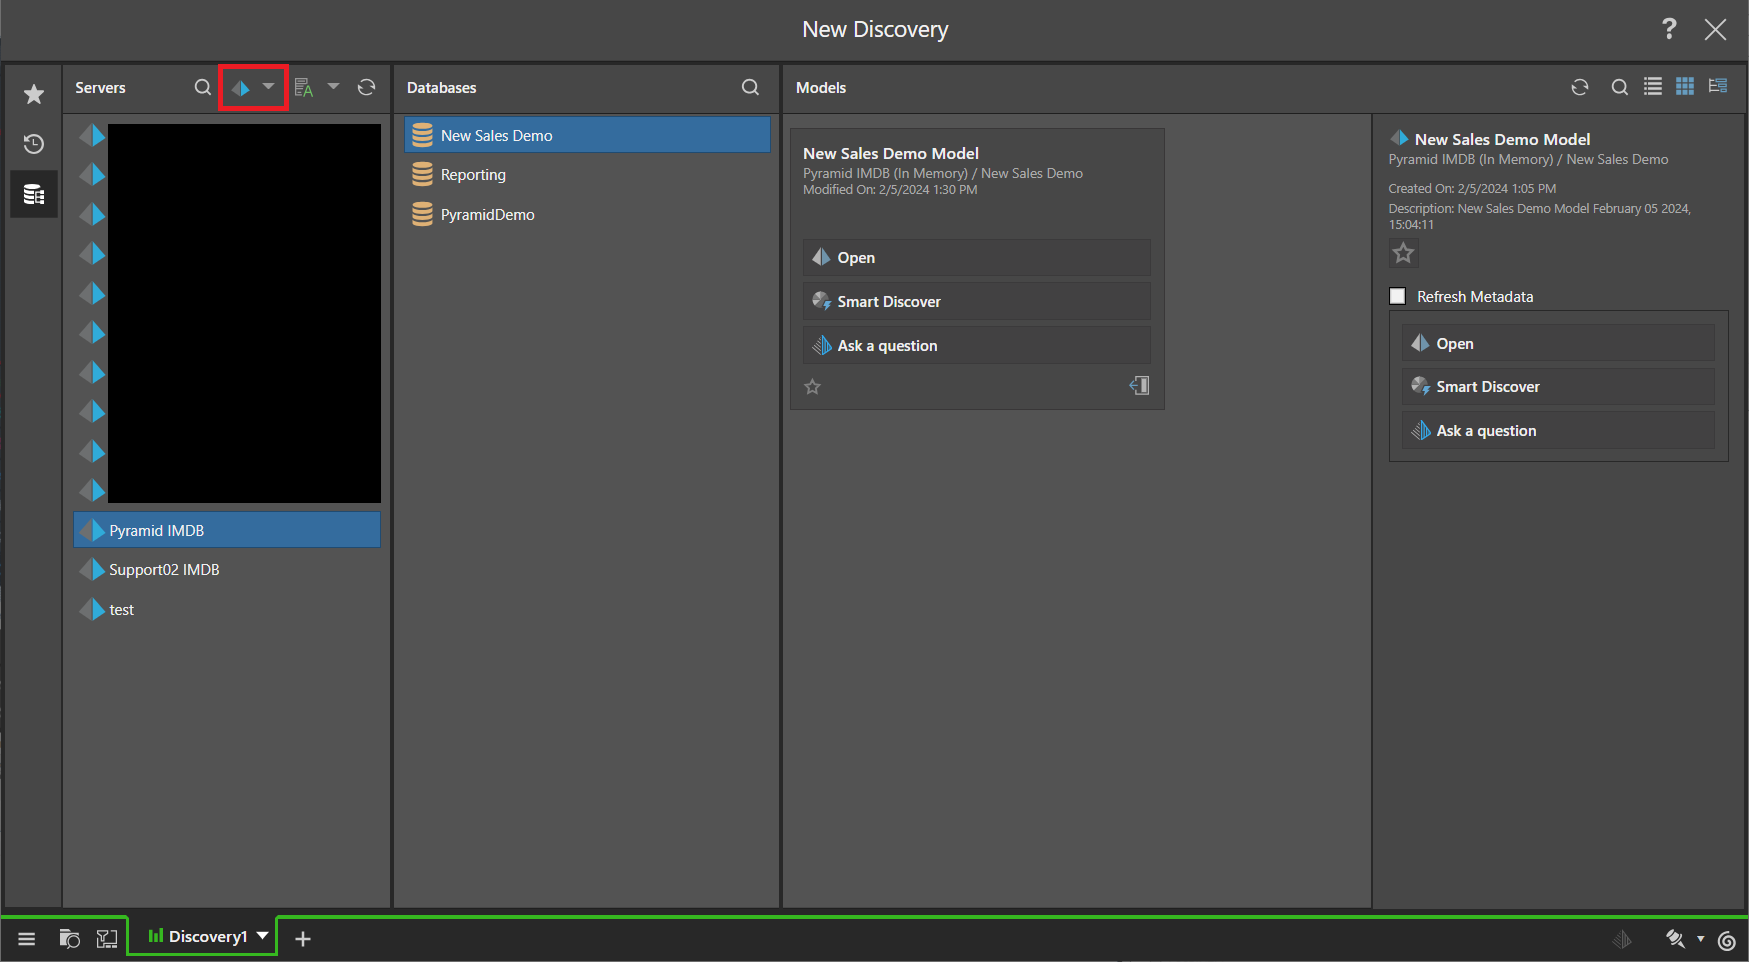Enable the Refresh Metadata checkbox
The height and width of the screenshot is (962, 1749).
point(1398,296)
